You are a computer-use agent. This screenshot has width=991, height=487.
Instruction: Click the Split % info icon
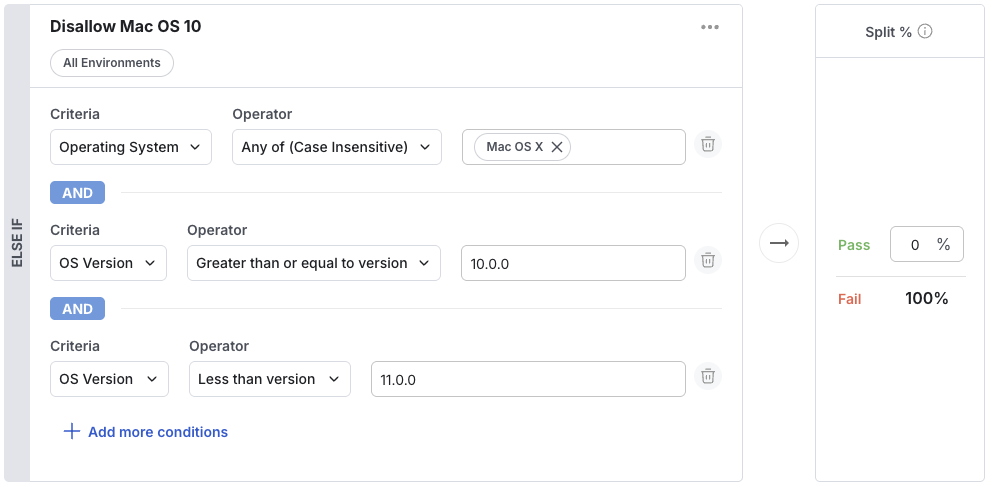click(x=925, y=32)
